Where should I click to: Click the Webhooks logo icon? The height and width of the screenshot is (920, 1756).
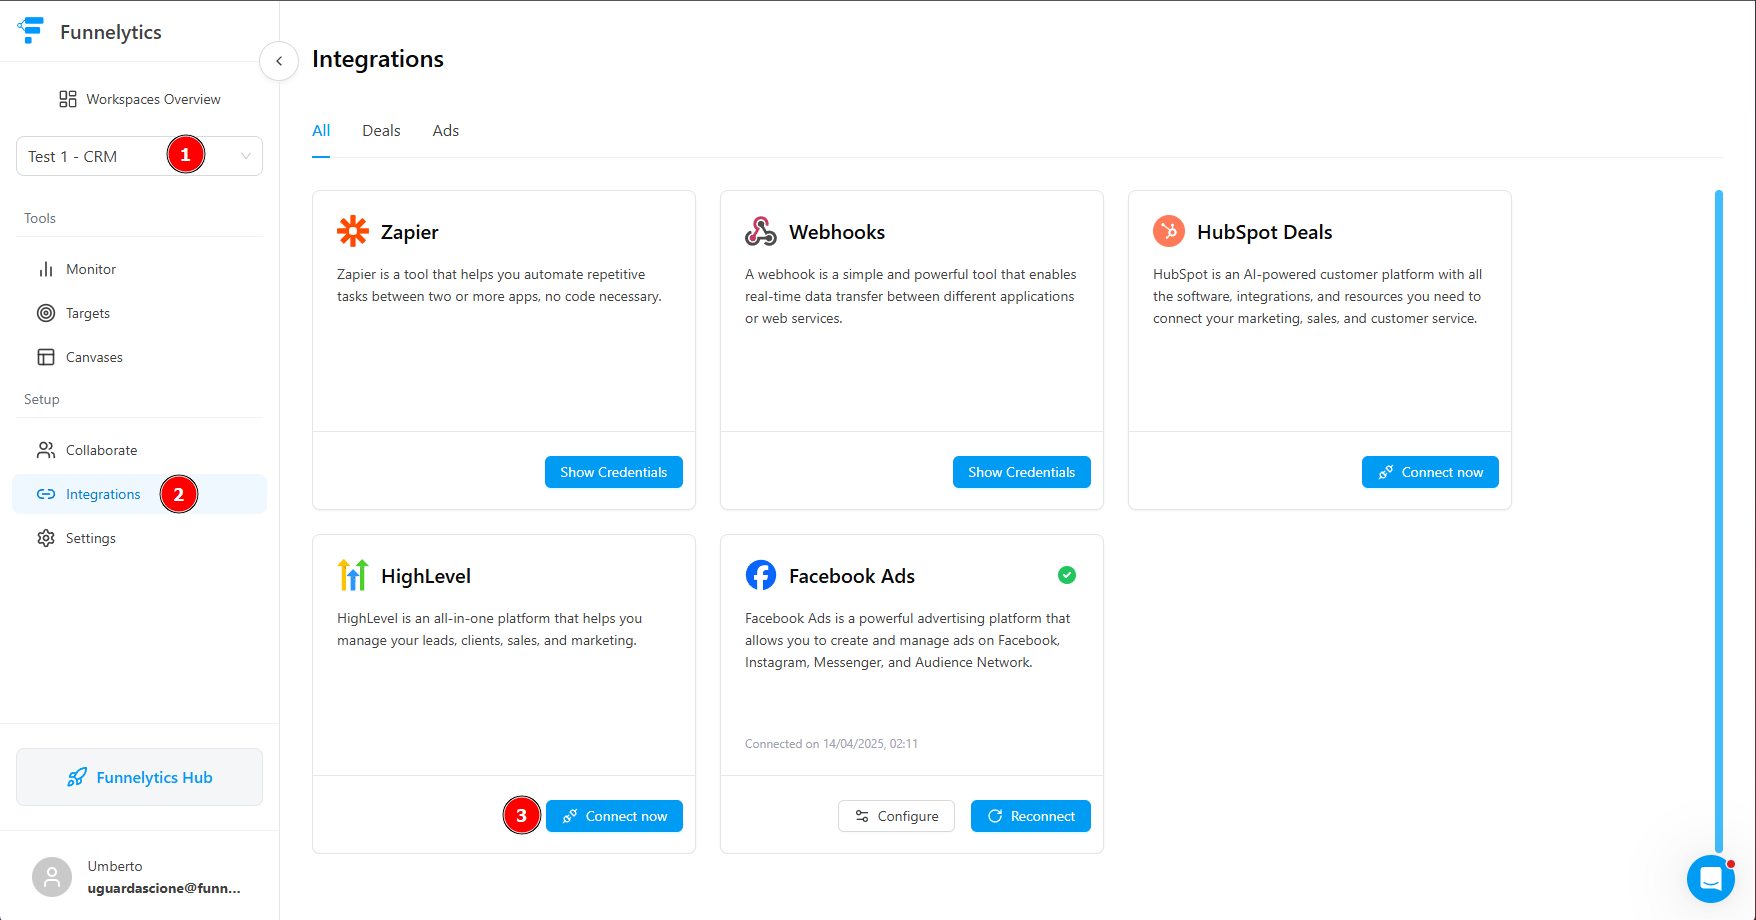(761, 231)
